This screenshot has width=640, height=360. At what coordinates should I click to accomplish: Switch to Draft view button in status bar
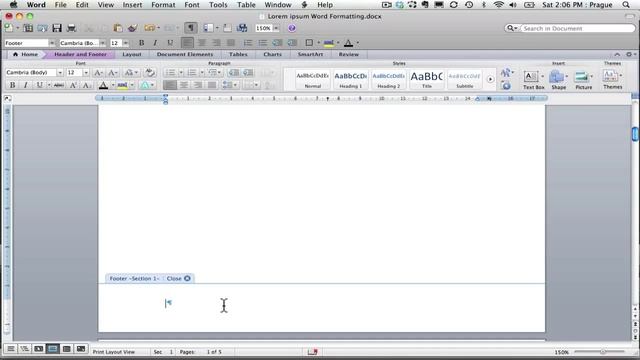click(11, 349)
